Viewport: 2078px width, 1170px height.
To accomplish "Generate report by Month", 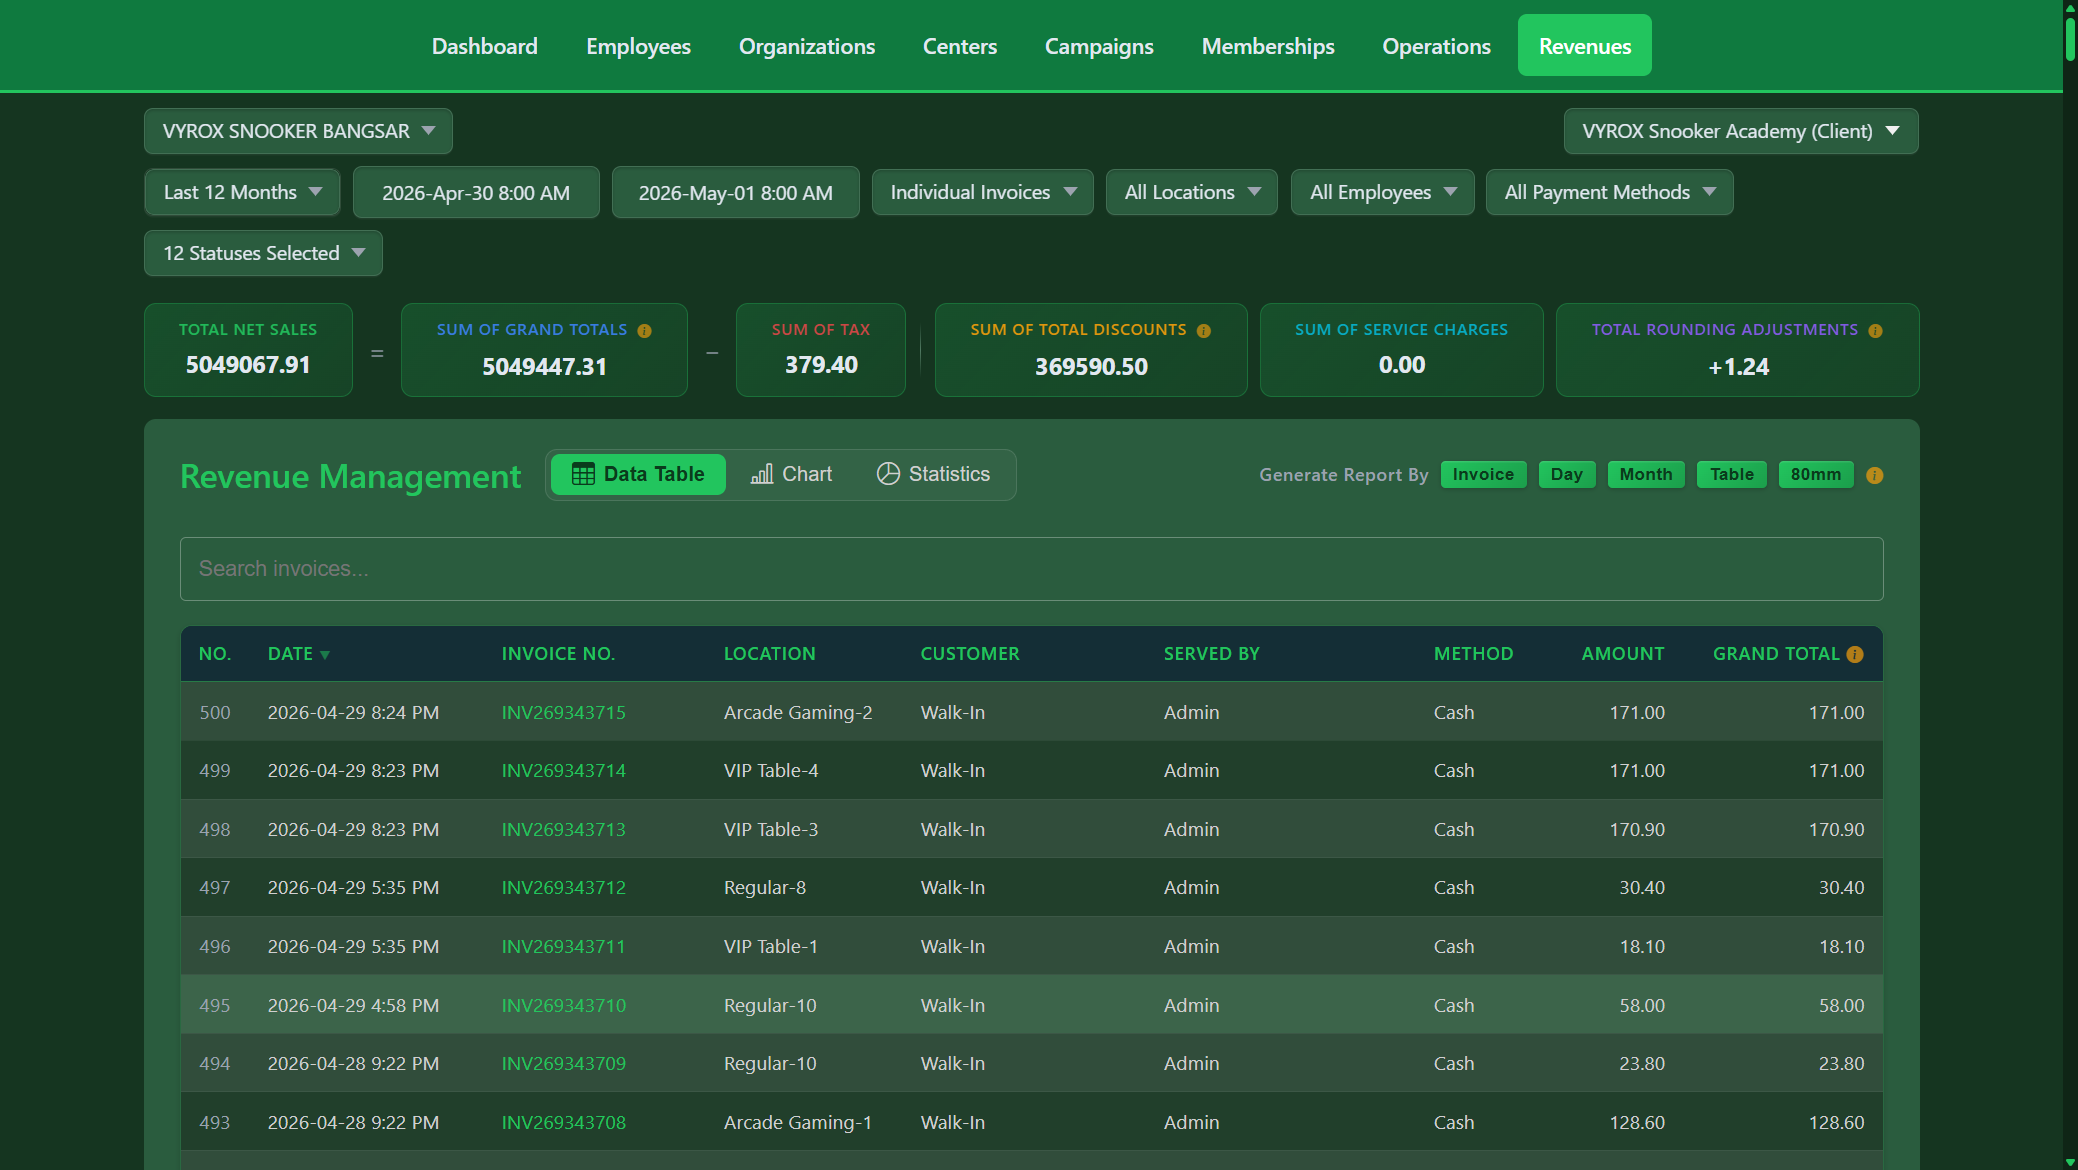I will point(1646,475).
